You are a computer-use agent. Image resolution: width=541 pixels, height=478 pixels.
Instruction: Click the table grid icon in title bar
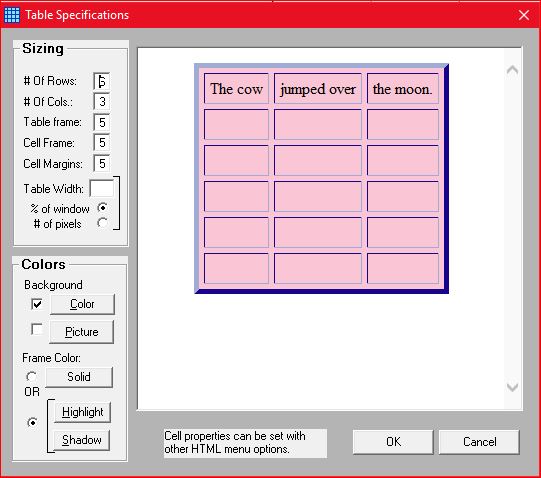12,15
